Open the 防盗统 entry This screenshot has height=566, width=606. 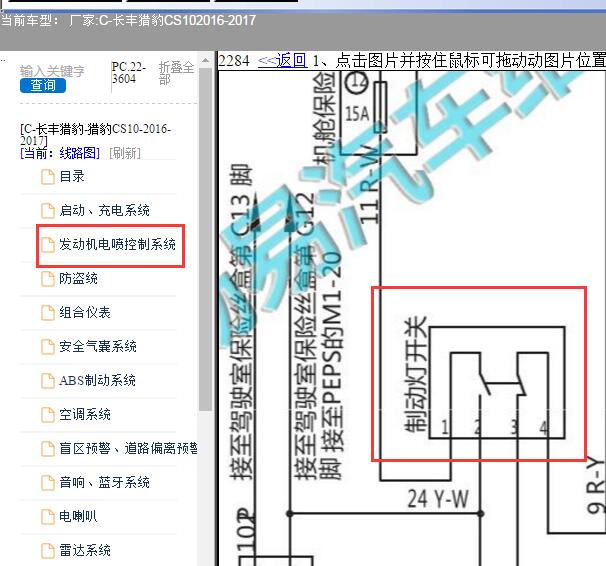point(78,279)
